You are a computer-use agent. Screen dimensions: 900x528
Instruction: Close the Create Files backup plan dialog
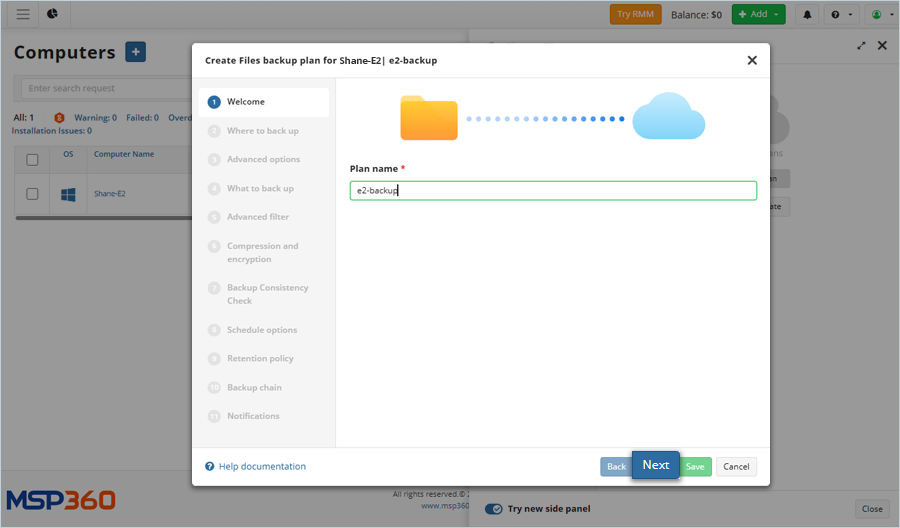point(752,60)
